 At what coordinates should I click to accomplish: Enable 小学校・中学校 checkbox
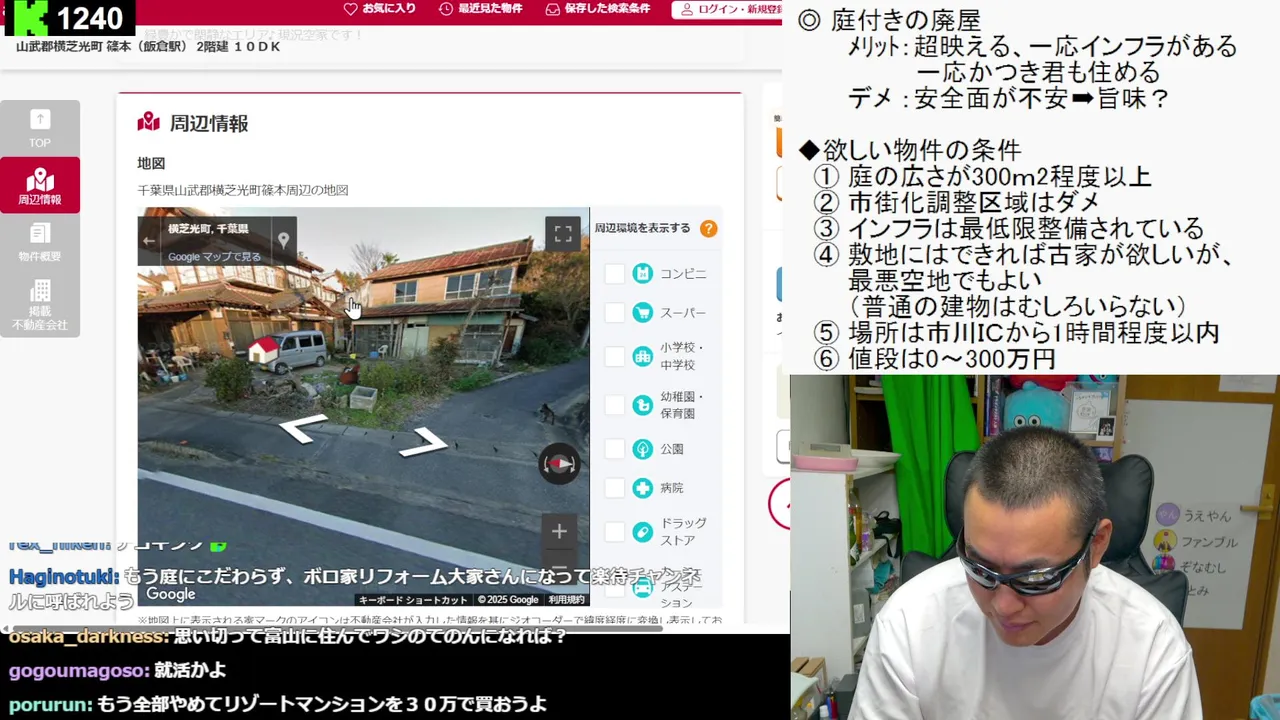(x=614, y=357)
